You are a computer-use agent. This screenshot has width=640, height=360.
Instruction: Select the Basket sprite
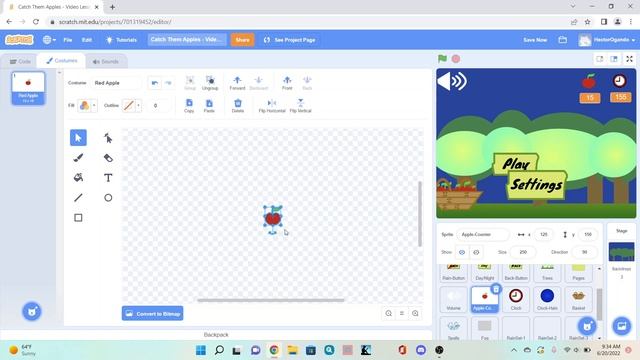[578, 299]
